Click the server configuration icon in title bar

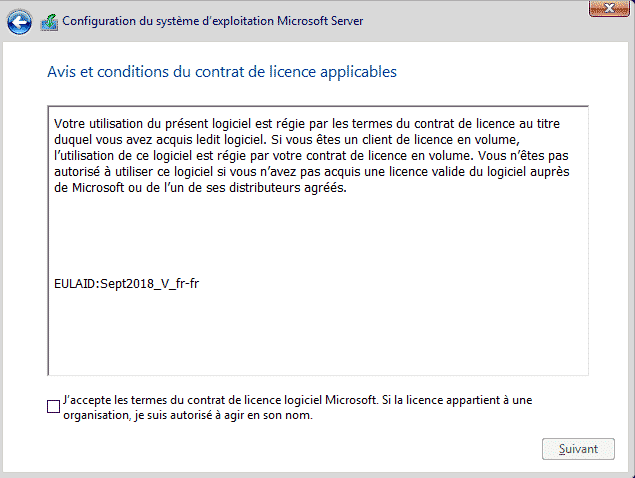coord(48,21)
